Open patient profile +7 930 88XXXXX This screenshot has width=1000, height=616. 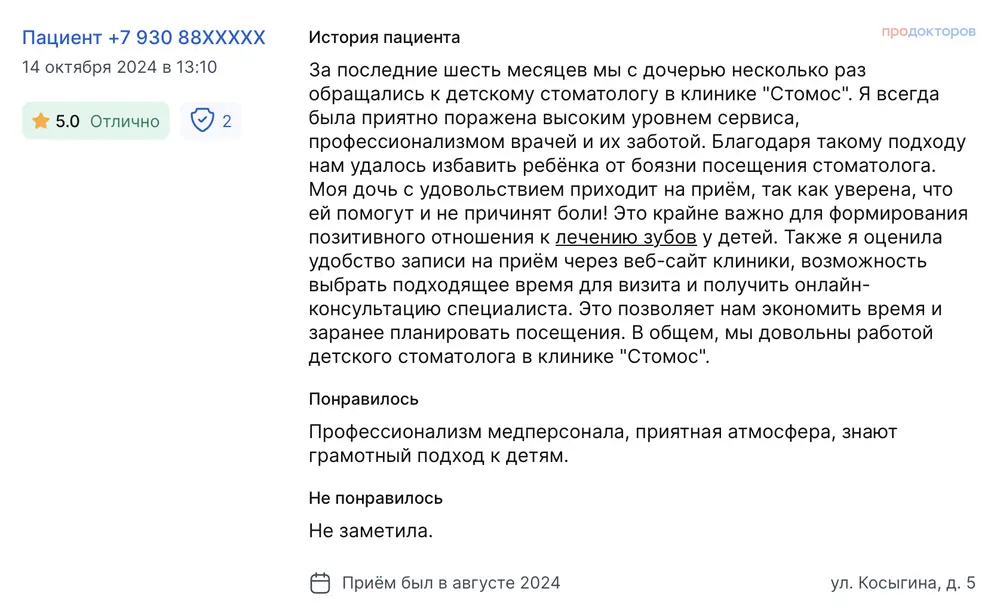[144, 38]
